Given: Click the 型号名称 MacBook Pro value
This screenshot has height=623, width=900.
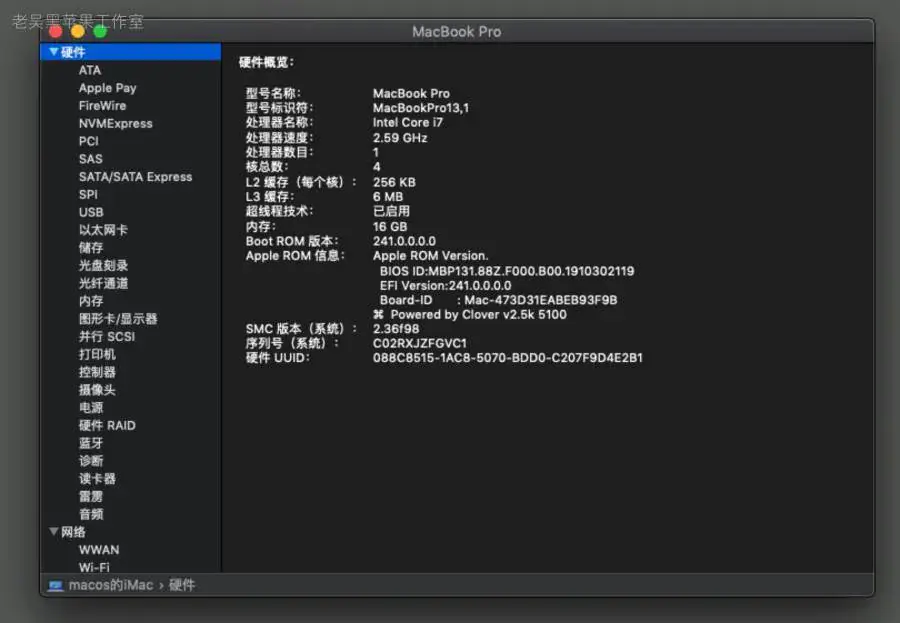Looking at the screenshot, I should (x=411, y=94).
